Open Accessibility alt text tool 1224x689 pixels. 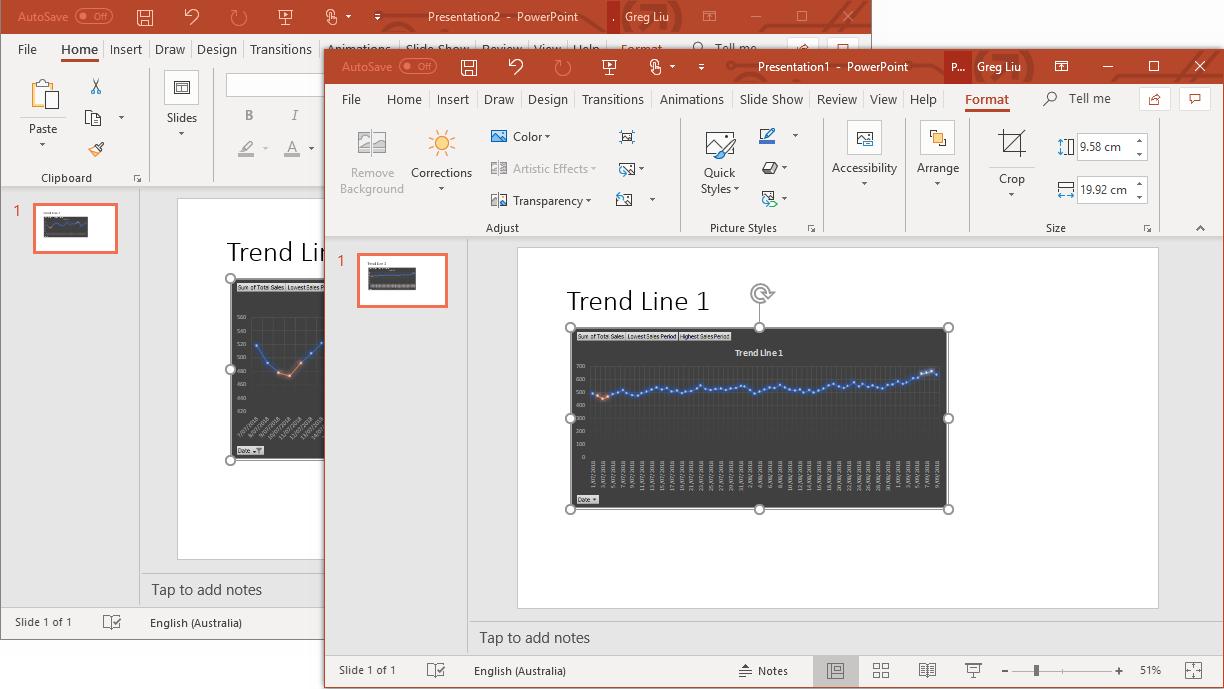(864, 153)
